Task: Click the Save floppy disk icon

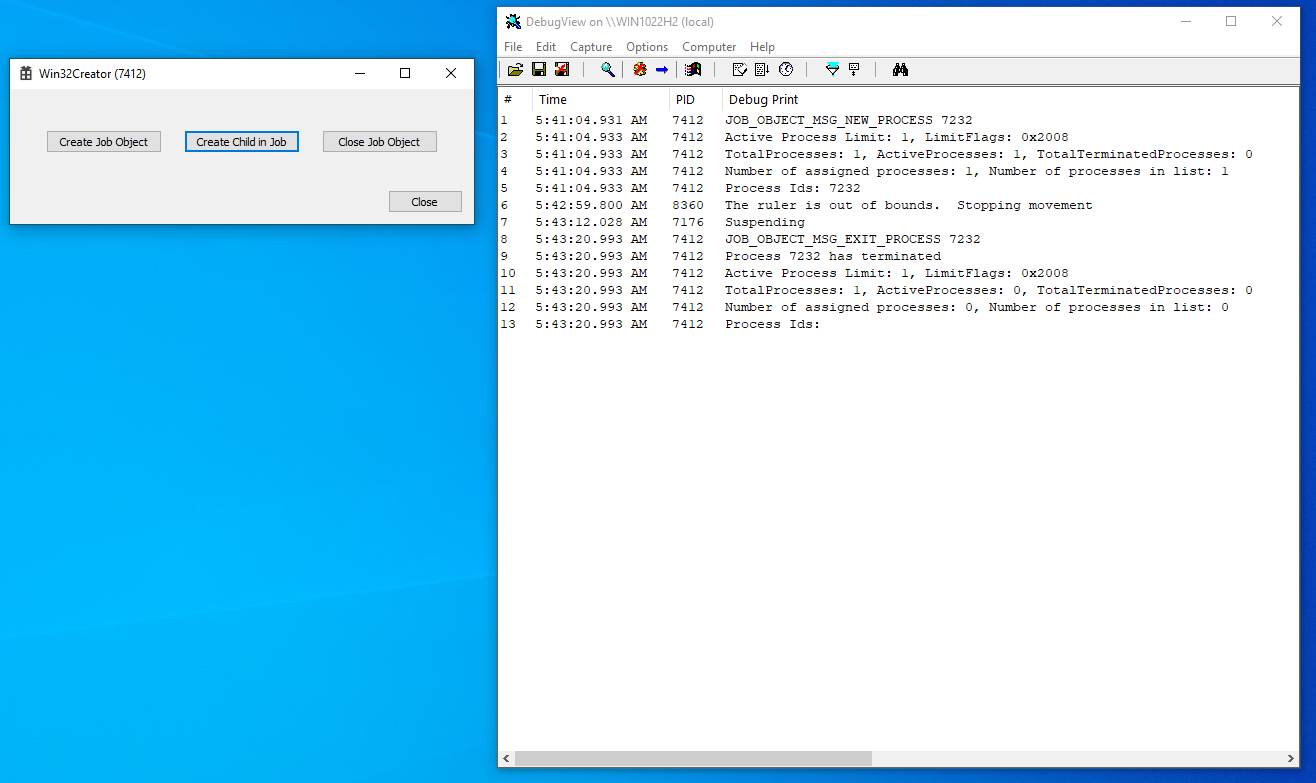Action: click(539, 69)
